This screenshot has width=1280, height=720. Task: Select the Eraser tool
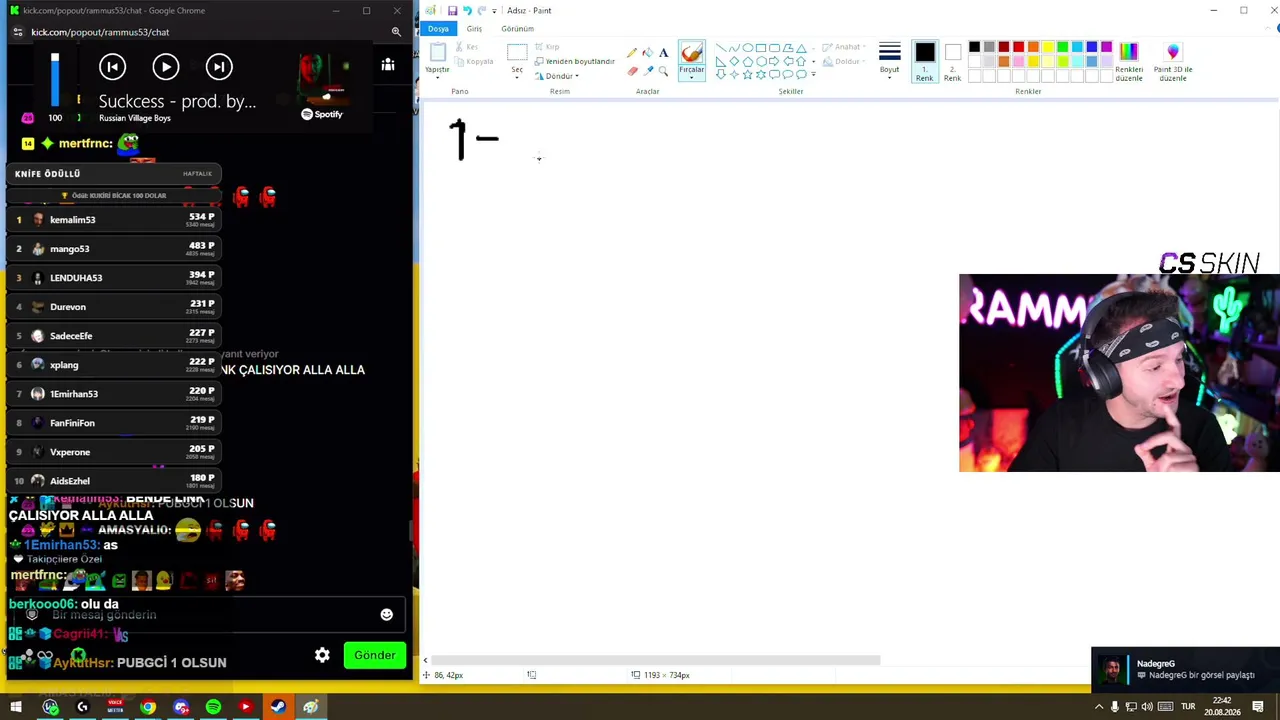click(632, 71)
